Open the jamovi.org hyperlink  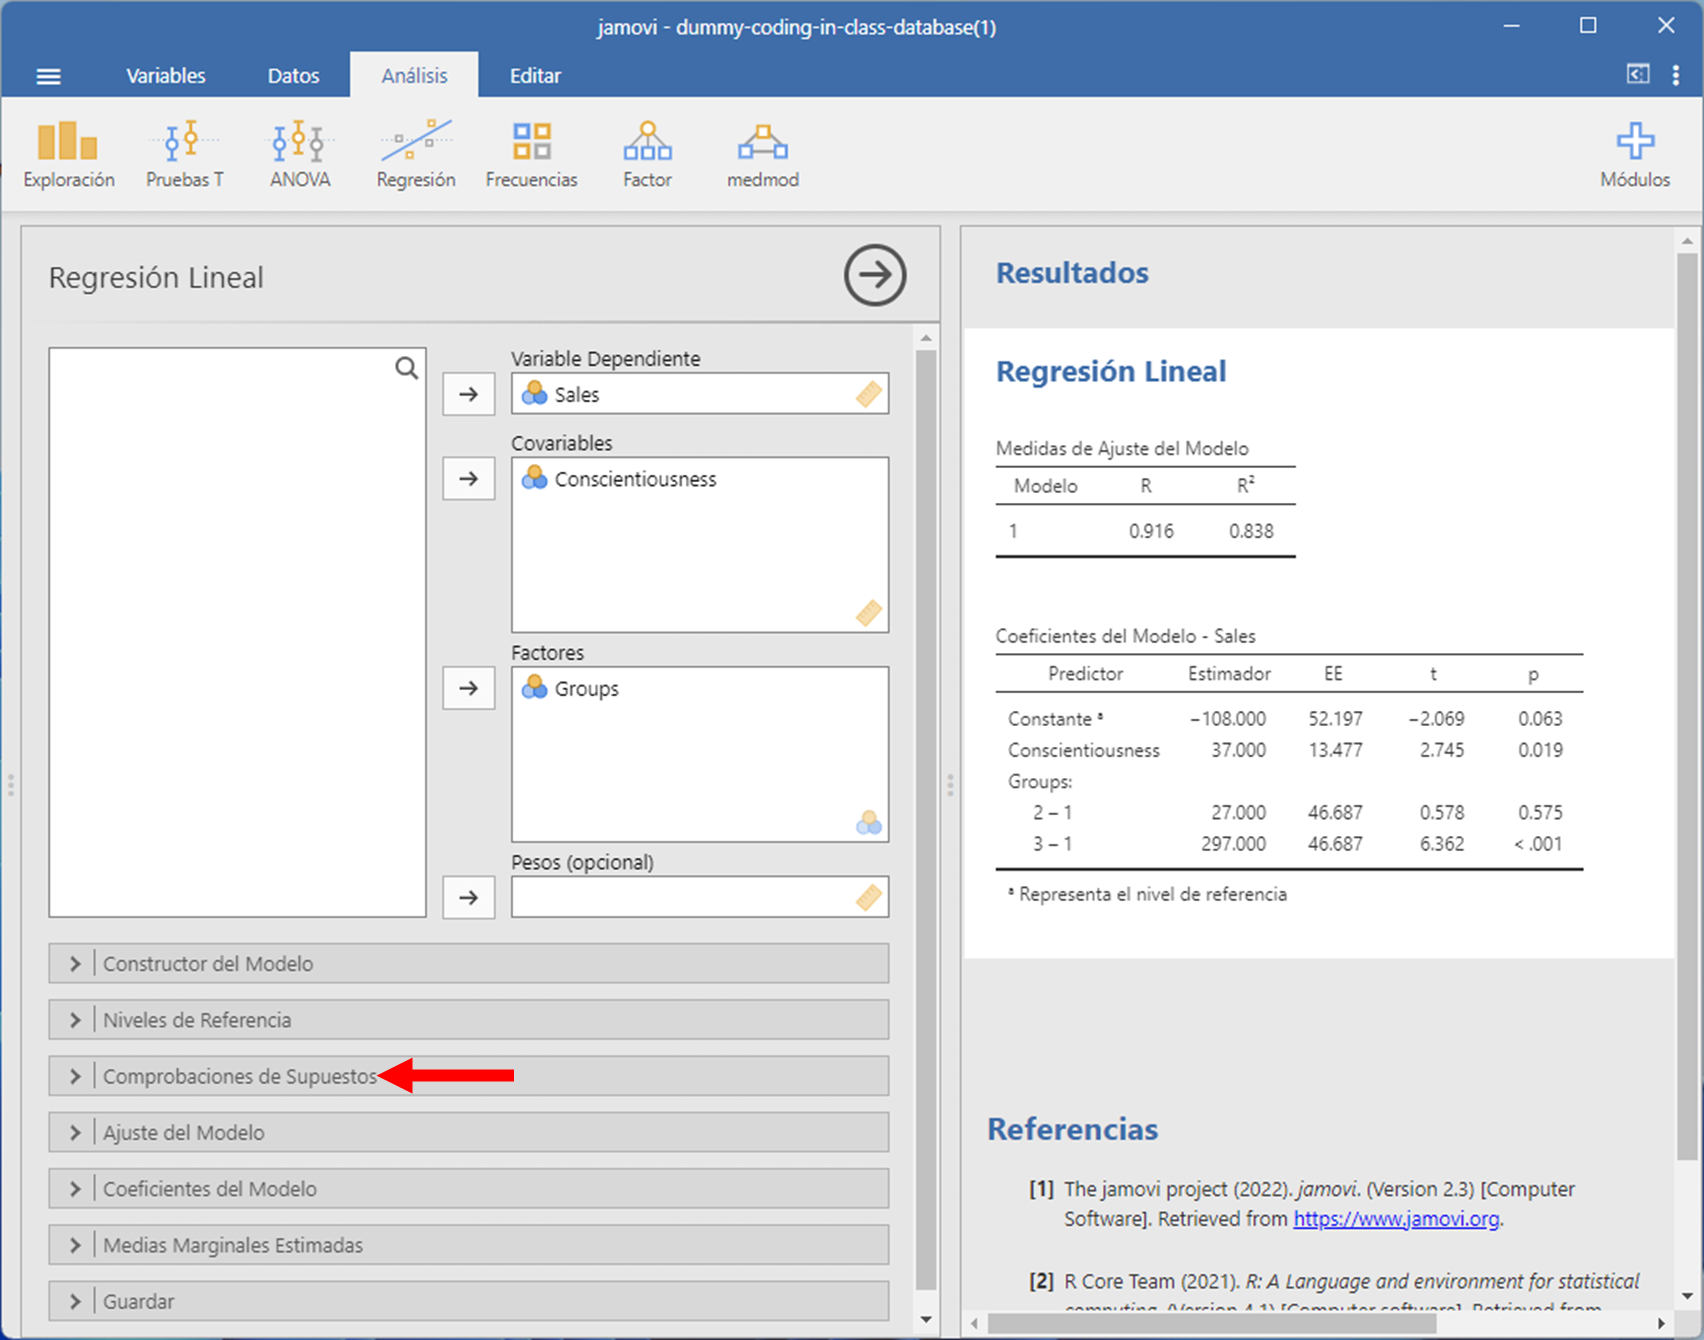pyautogui.click(x=1396, y=1219)
